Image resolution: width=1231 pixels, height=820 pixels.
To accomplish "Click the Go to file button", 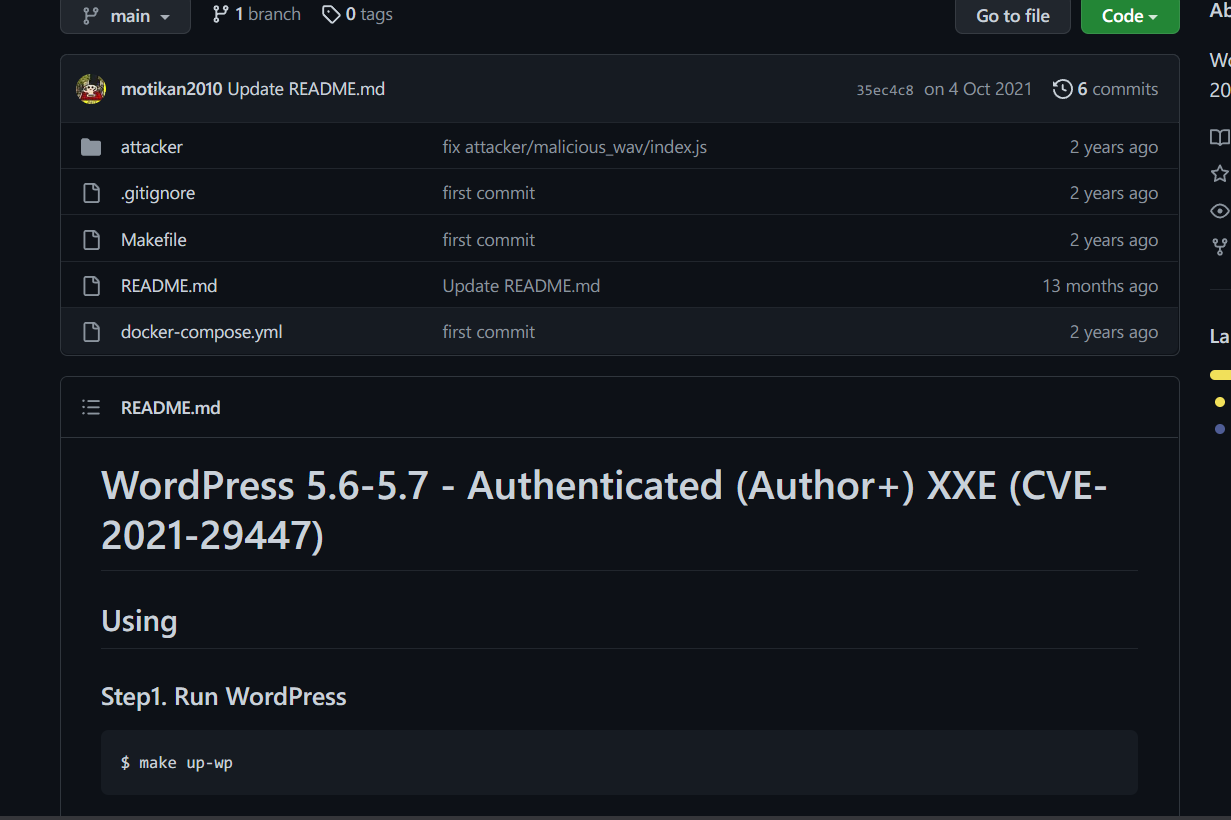I will click(x=1012, y=16).
